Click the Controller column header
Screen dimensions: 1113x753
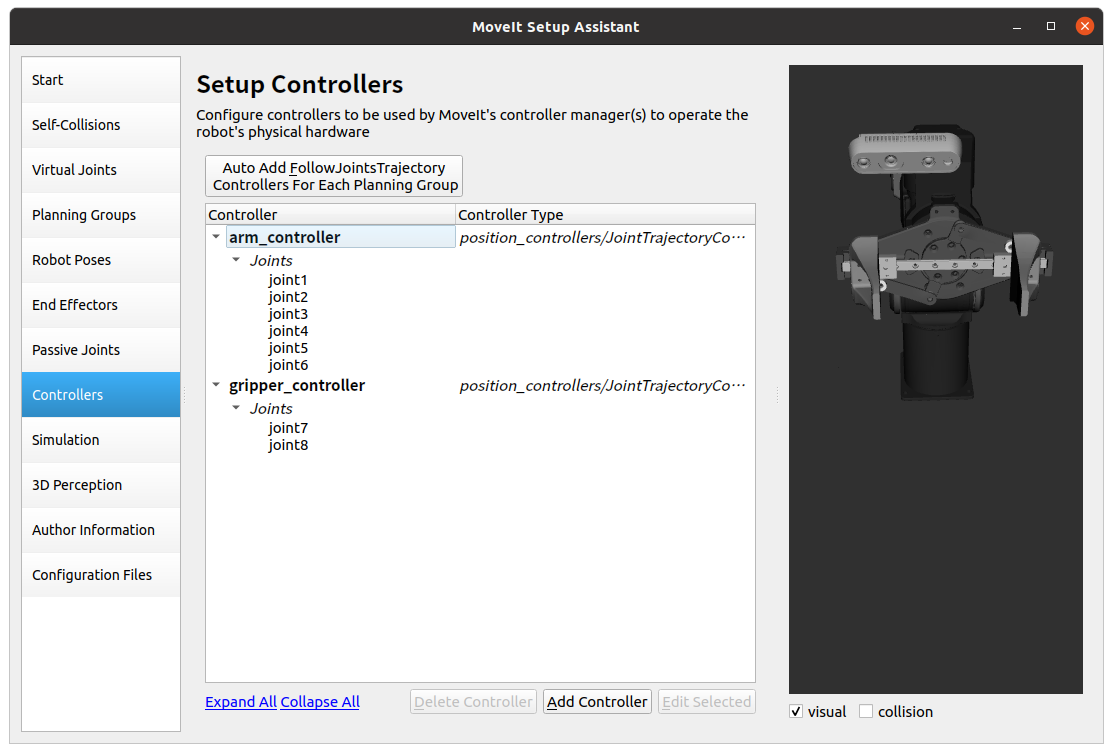[x=330, y=214]
